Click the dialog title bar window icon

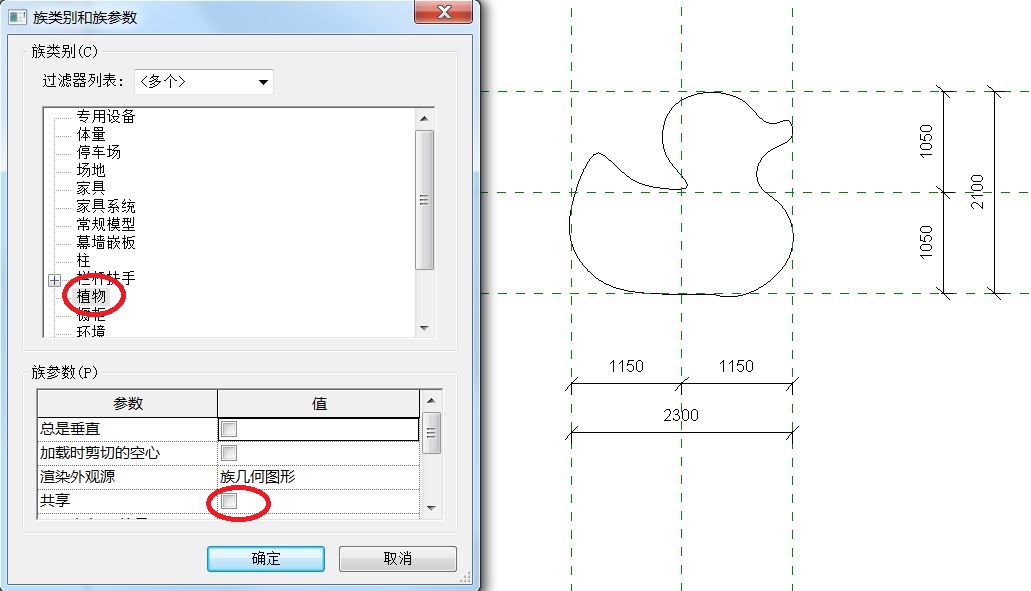tap(18, 16)
